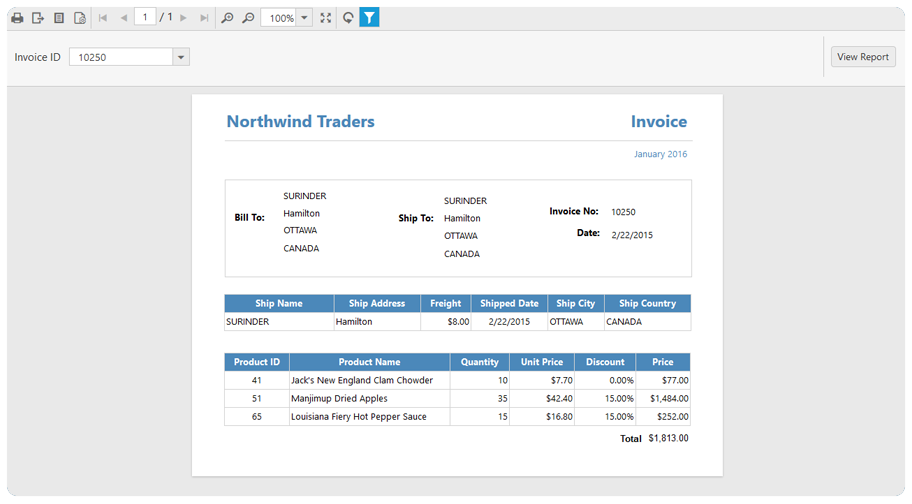Open the page setup icon

pyautogui.click(x=80, y=18)
